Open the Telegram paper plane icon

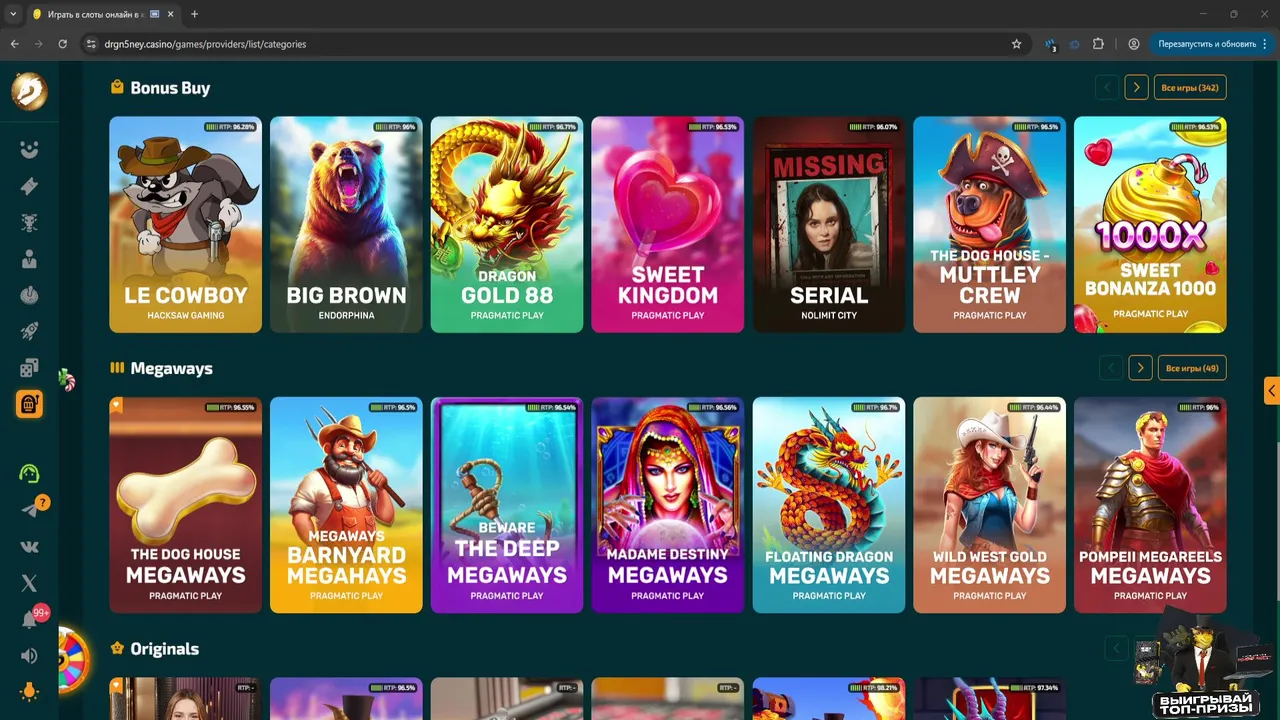tap(30, 510)
